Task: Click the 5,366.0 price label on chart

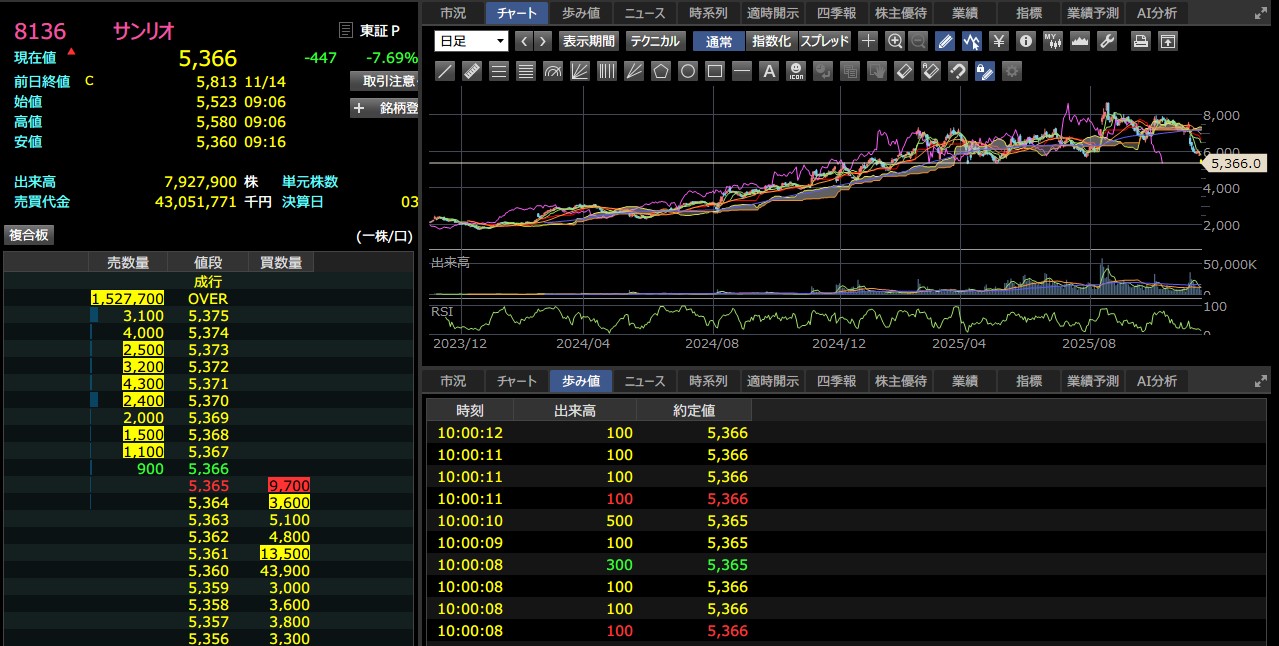Action: coord(1237,162)
